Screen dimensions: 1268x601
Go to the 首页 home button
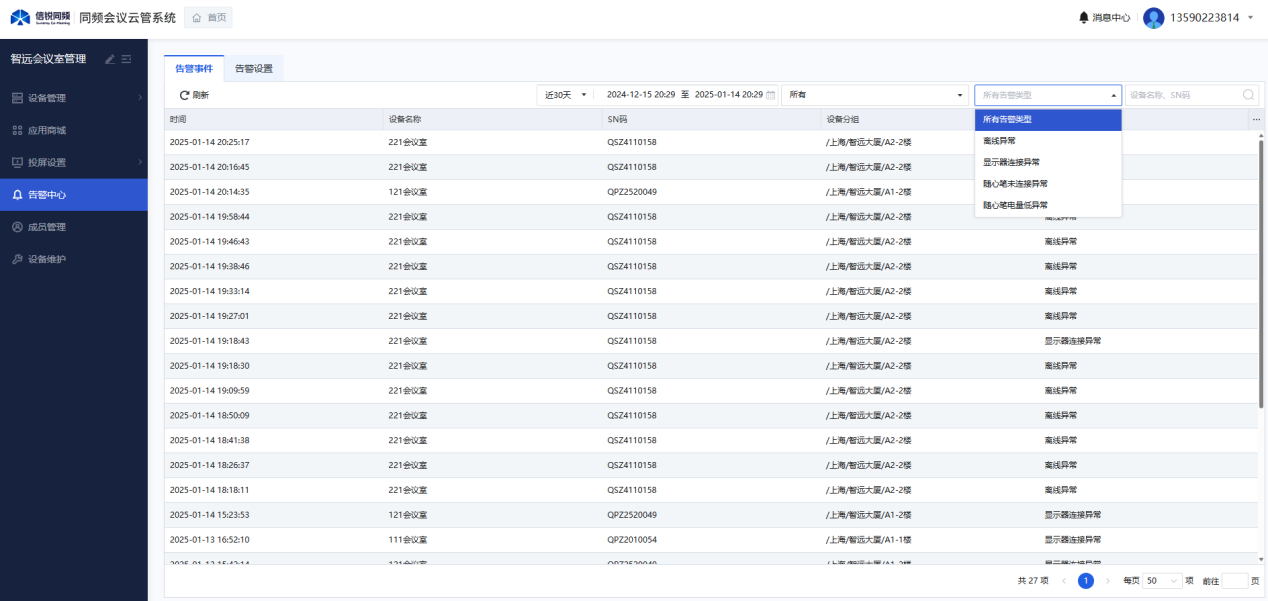pos(209,18)
